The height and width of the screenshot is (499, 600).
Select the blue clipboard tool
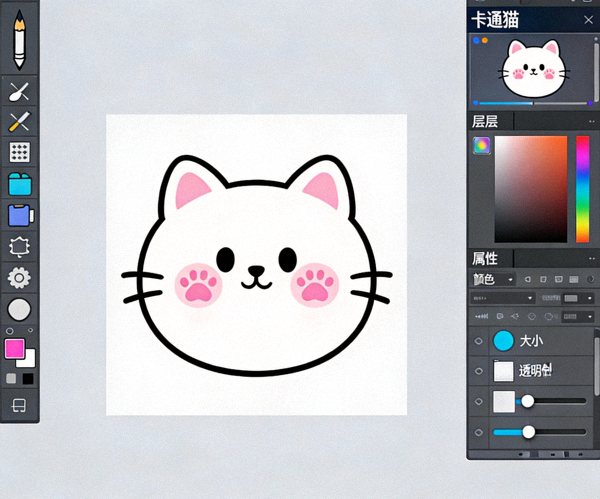point(20,215)
